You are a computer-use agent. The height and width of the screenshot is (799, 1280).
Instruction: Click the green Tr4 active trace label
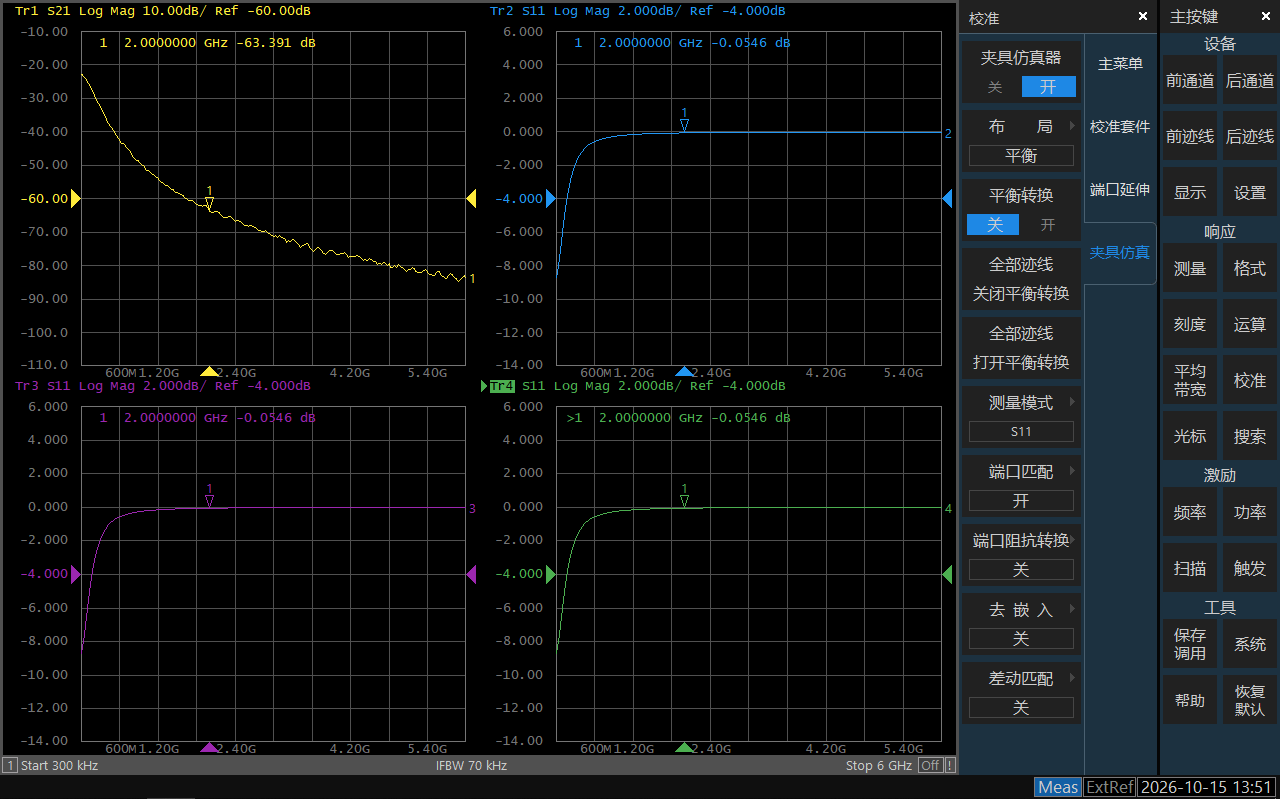(503, 386)
